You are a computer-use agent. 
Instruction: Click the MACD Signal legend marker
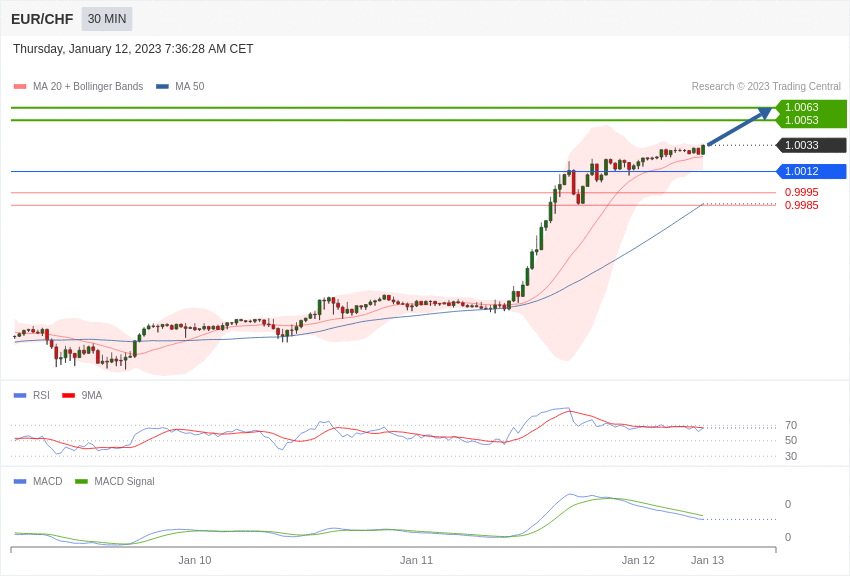81,481
